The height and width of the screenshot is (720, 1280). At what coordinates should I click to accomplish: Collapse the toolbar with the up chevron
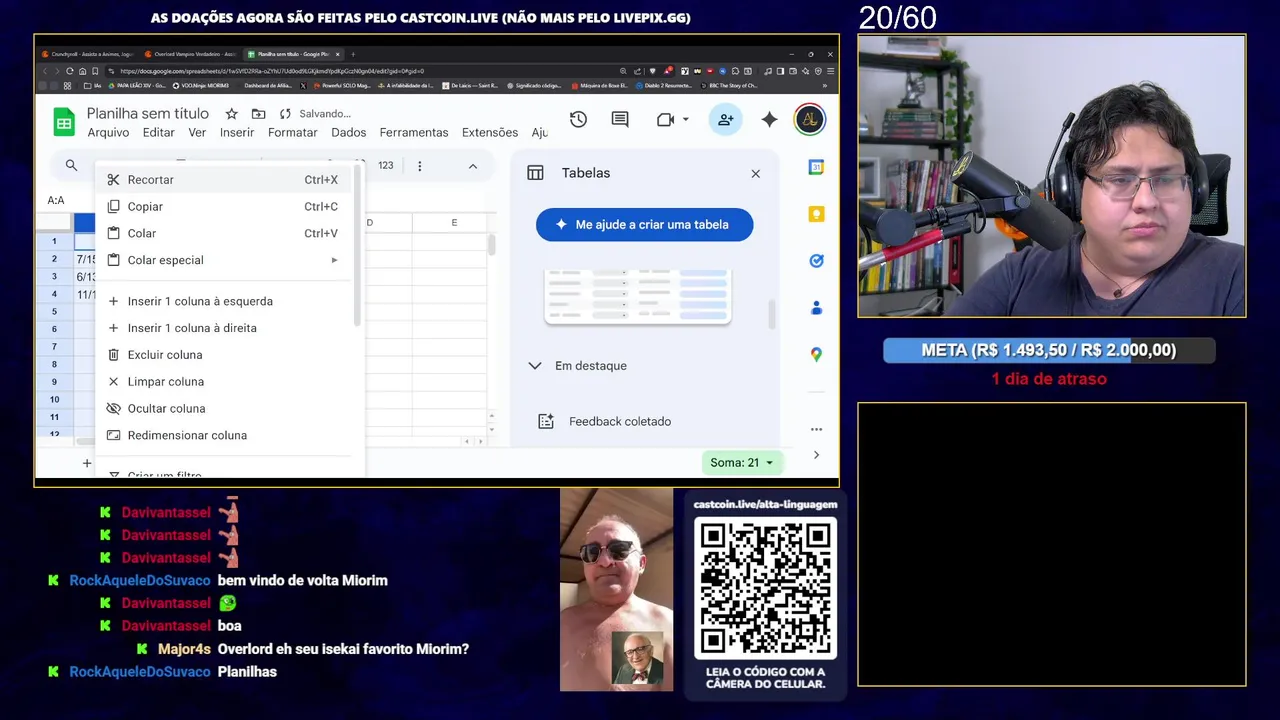pyautogui.click(x=472, y=166)
